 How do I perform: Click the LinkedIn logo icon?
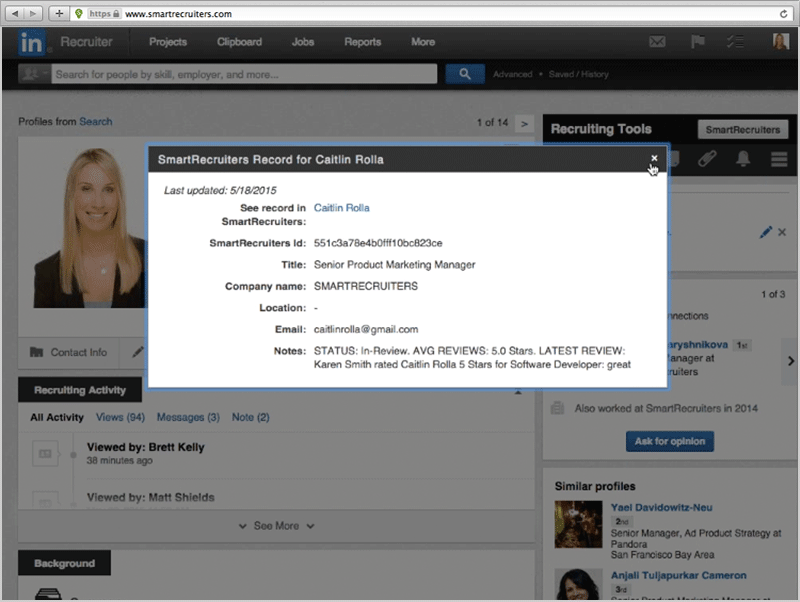(x=31, y=42)
